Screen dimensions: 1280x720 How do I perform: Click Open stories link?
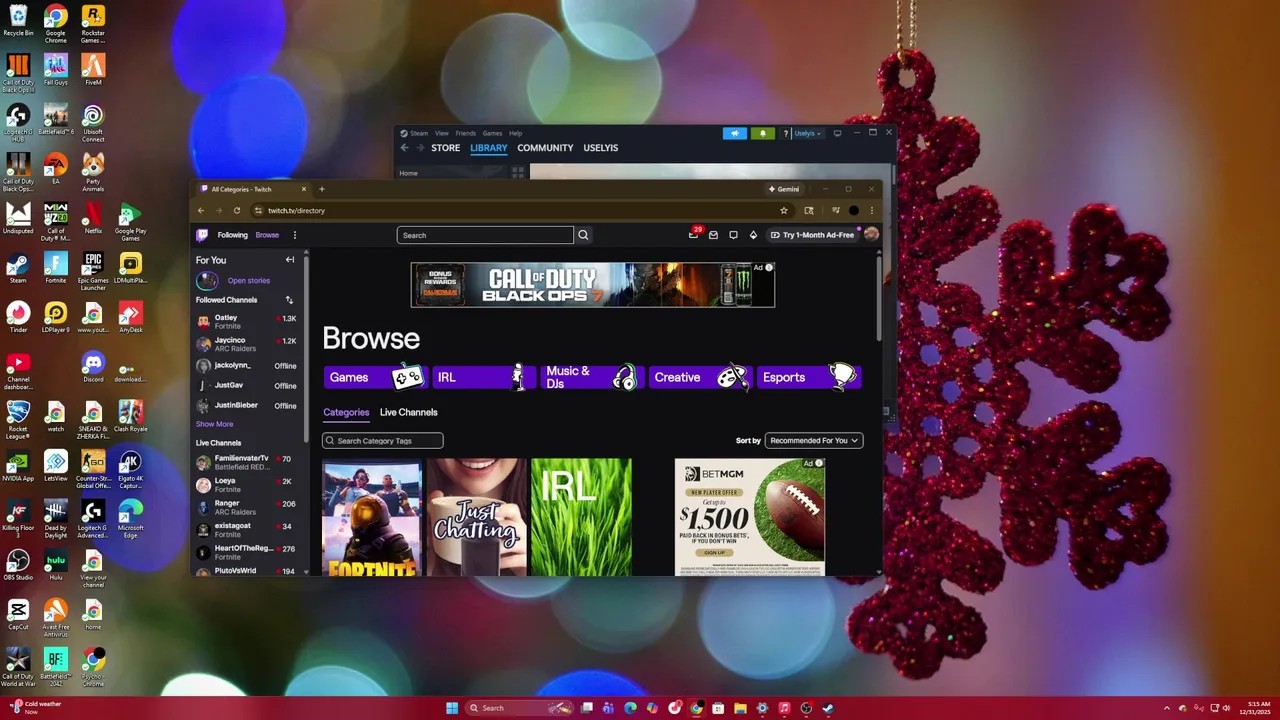[249, 281]
